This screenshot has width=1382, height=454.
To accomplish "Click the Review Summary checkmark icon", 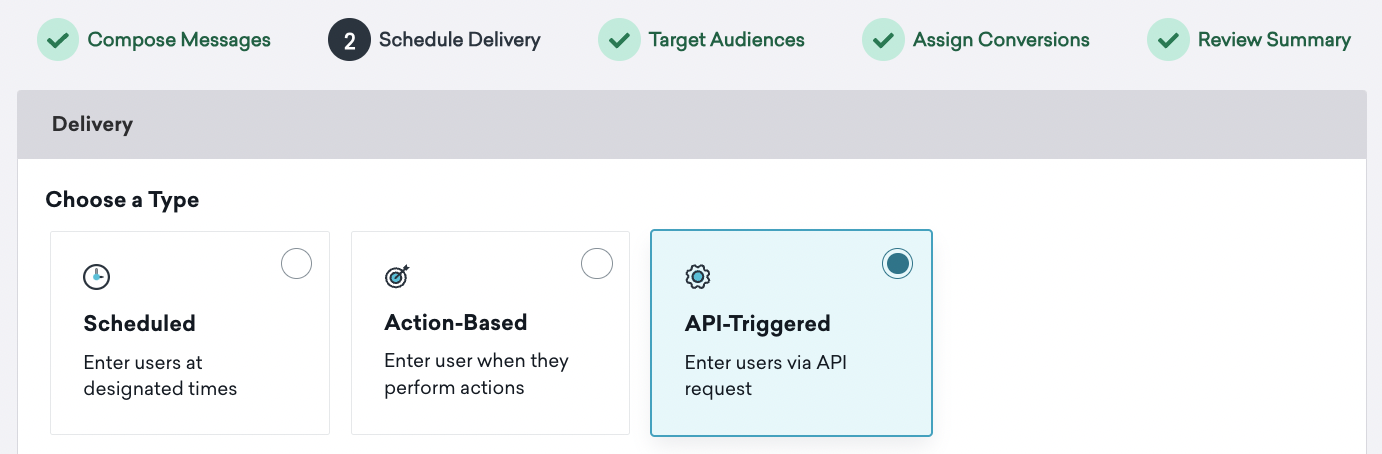I will [1168, 41].
